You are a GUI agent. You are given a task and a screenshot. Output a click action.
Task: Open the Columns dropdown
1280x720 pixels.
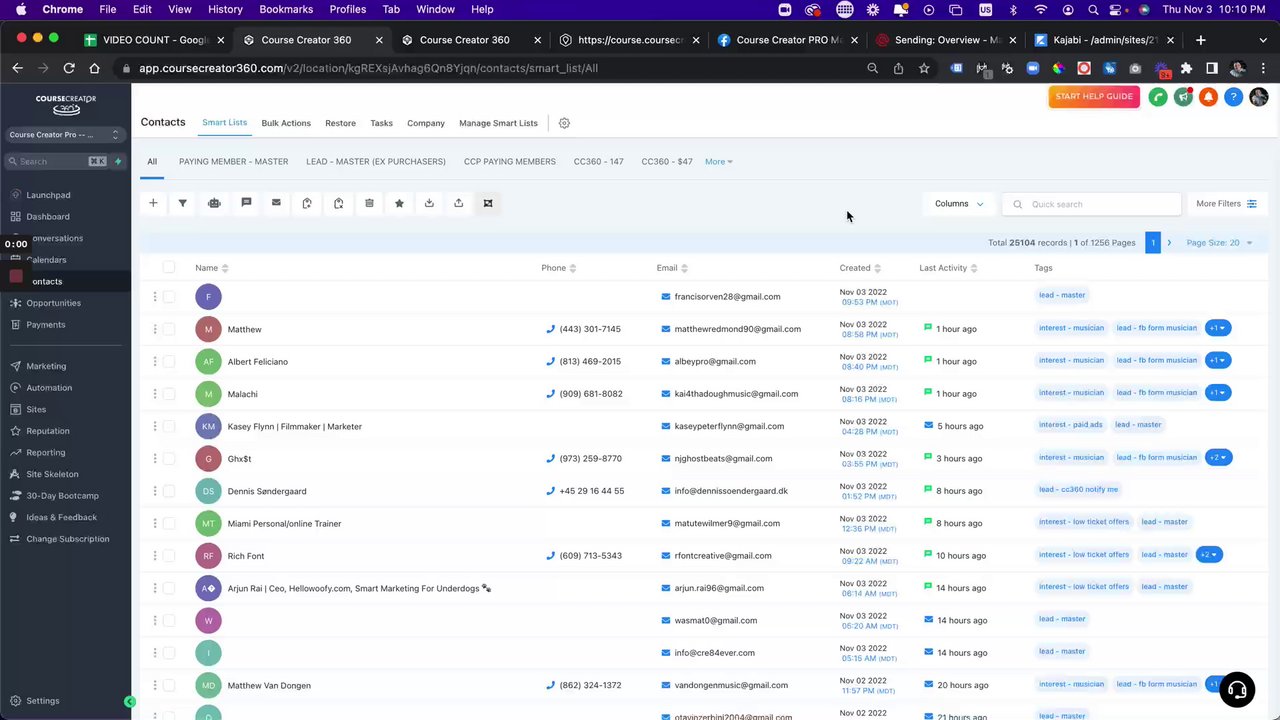pos(959,204)
